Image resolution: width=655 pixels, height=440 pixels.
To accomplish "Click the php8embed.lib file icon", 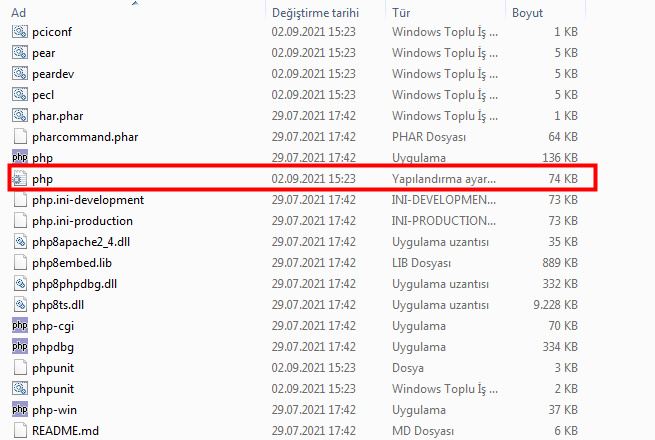I will pos(20,263).
